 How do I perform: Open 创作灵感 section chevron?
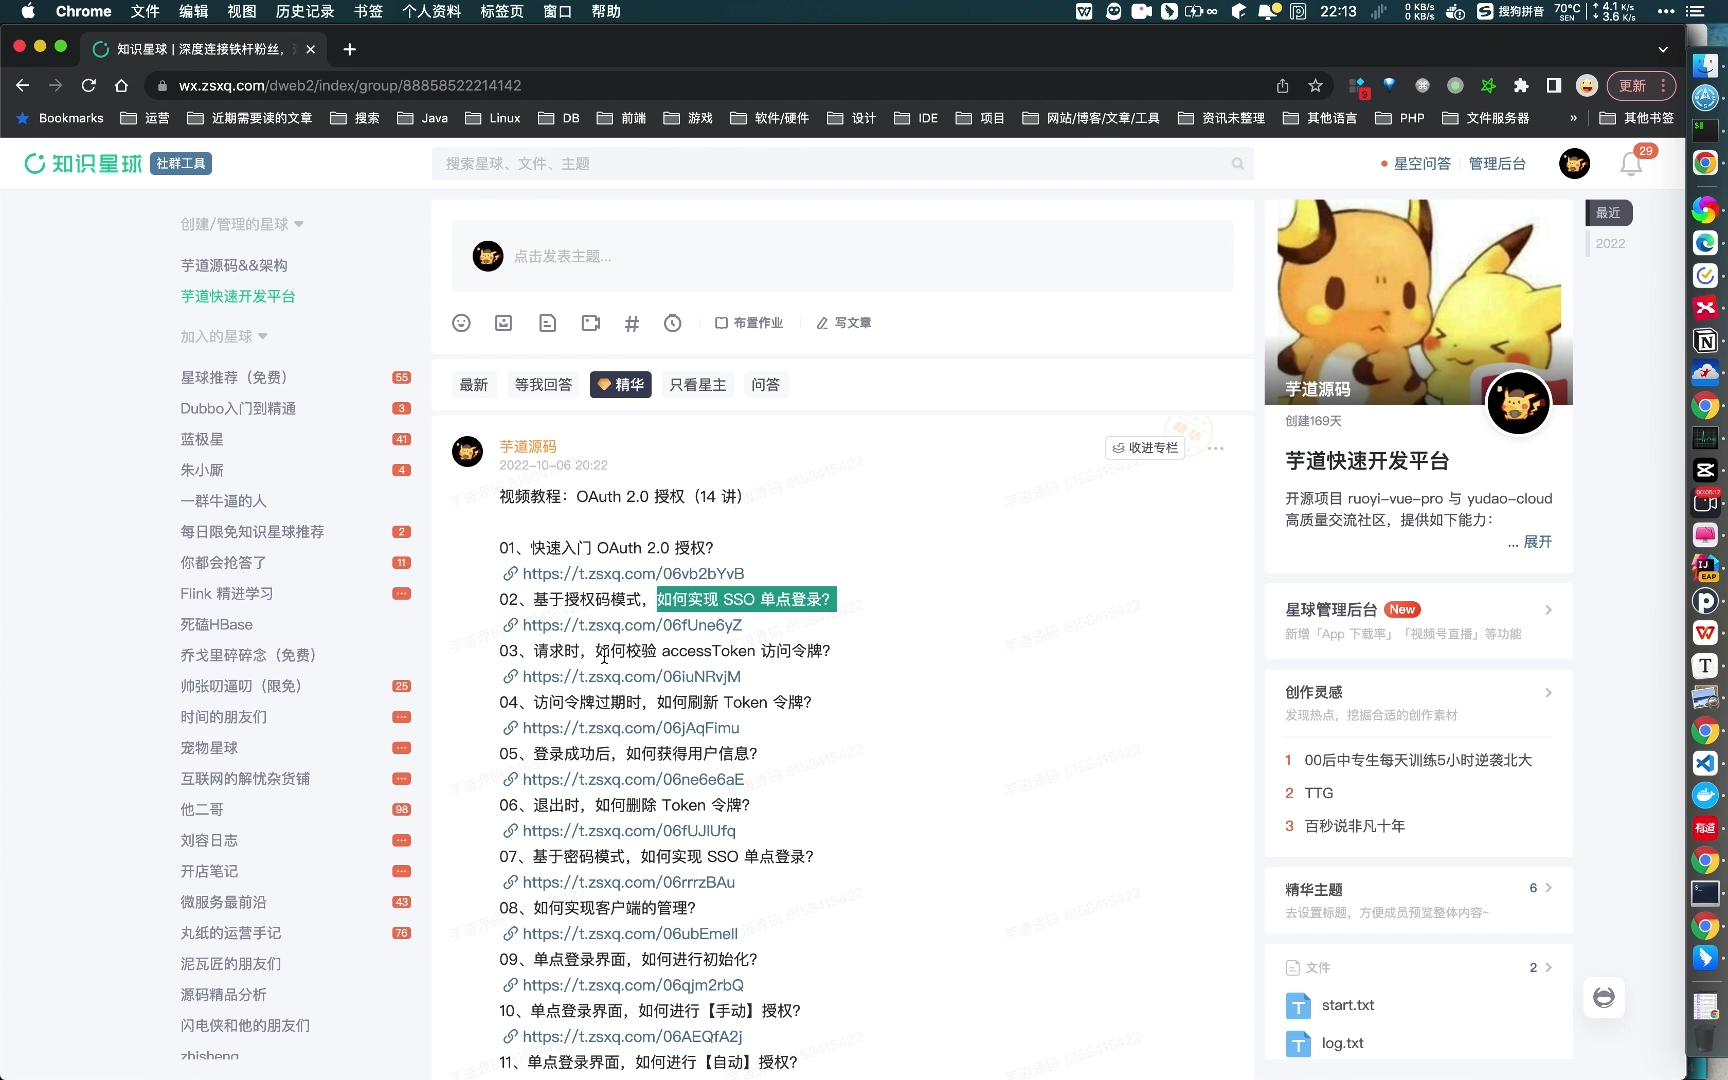click(1548, 692)
